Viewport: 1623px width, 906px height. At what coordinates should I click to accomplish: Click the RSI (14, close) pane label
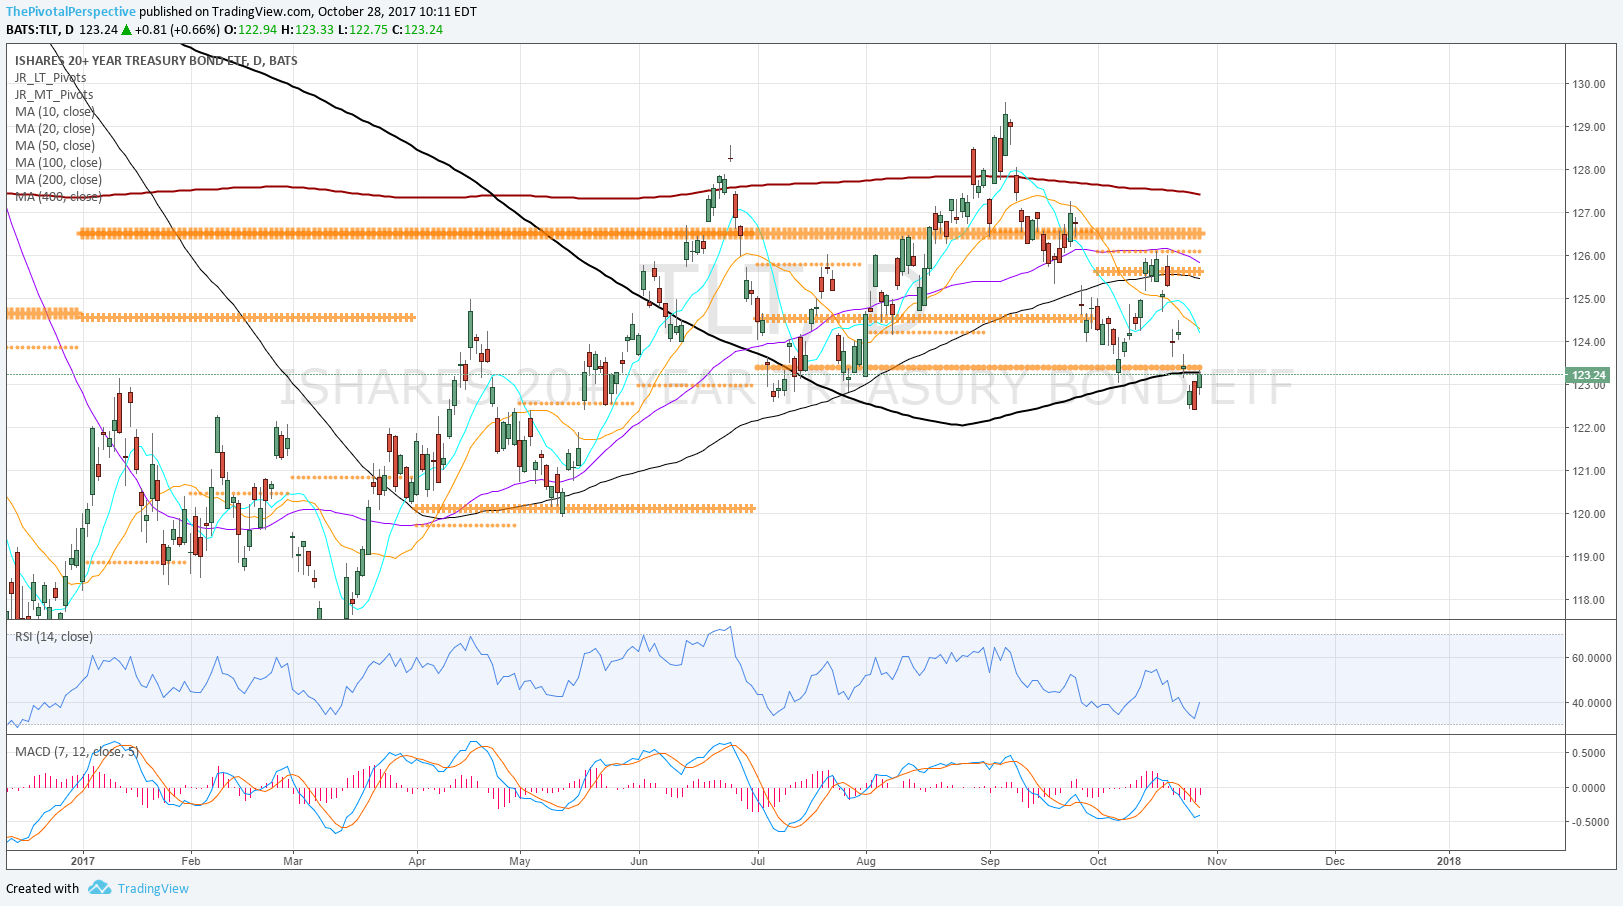tap(54, 636)
